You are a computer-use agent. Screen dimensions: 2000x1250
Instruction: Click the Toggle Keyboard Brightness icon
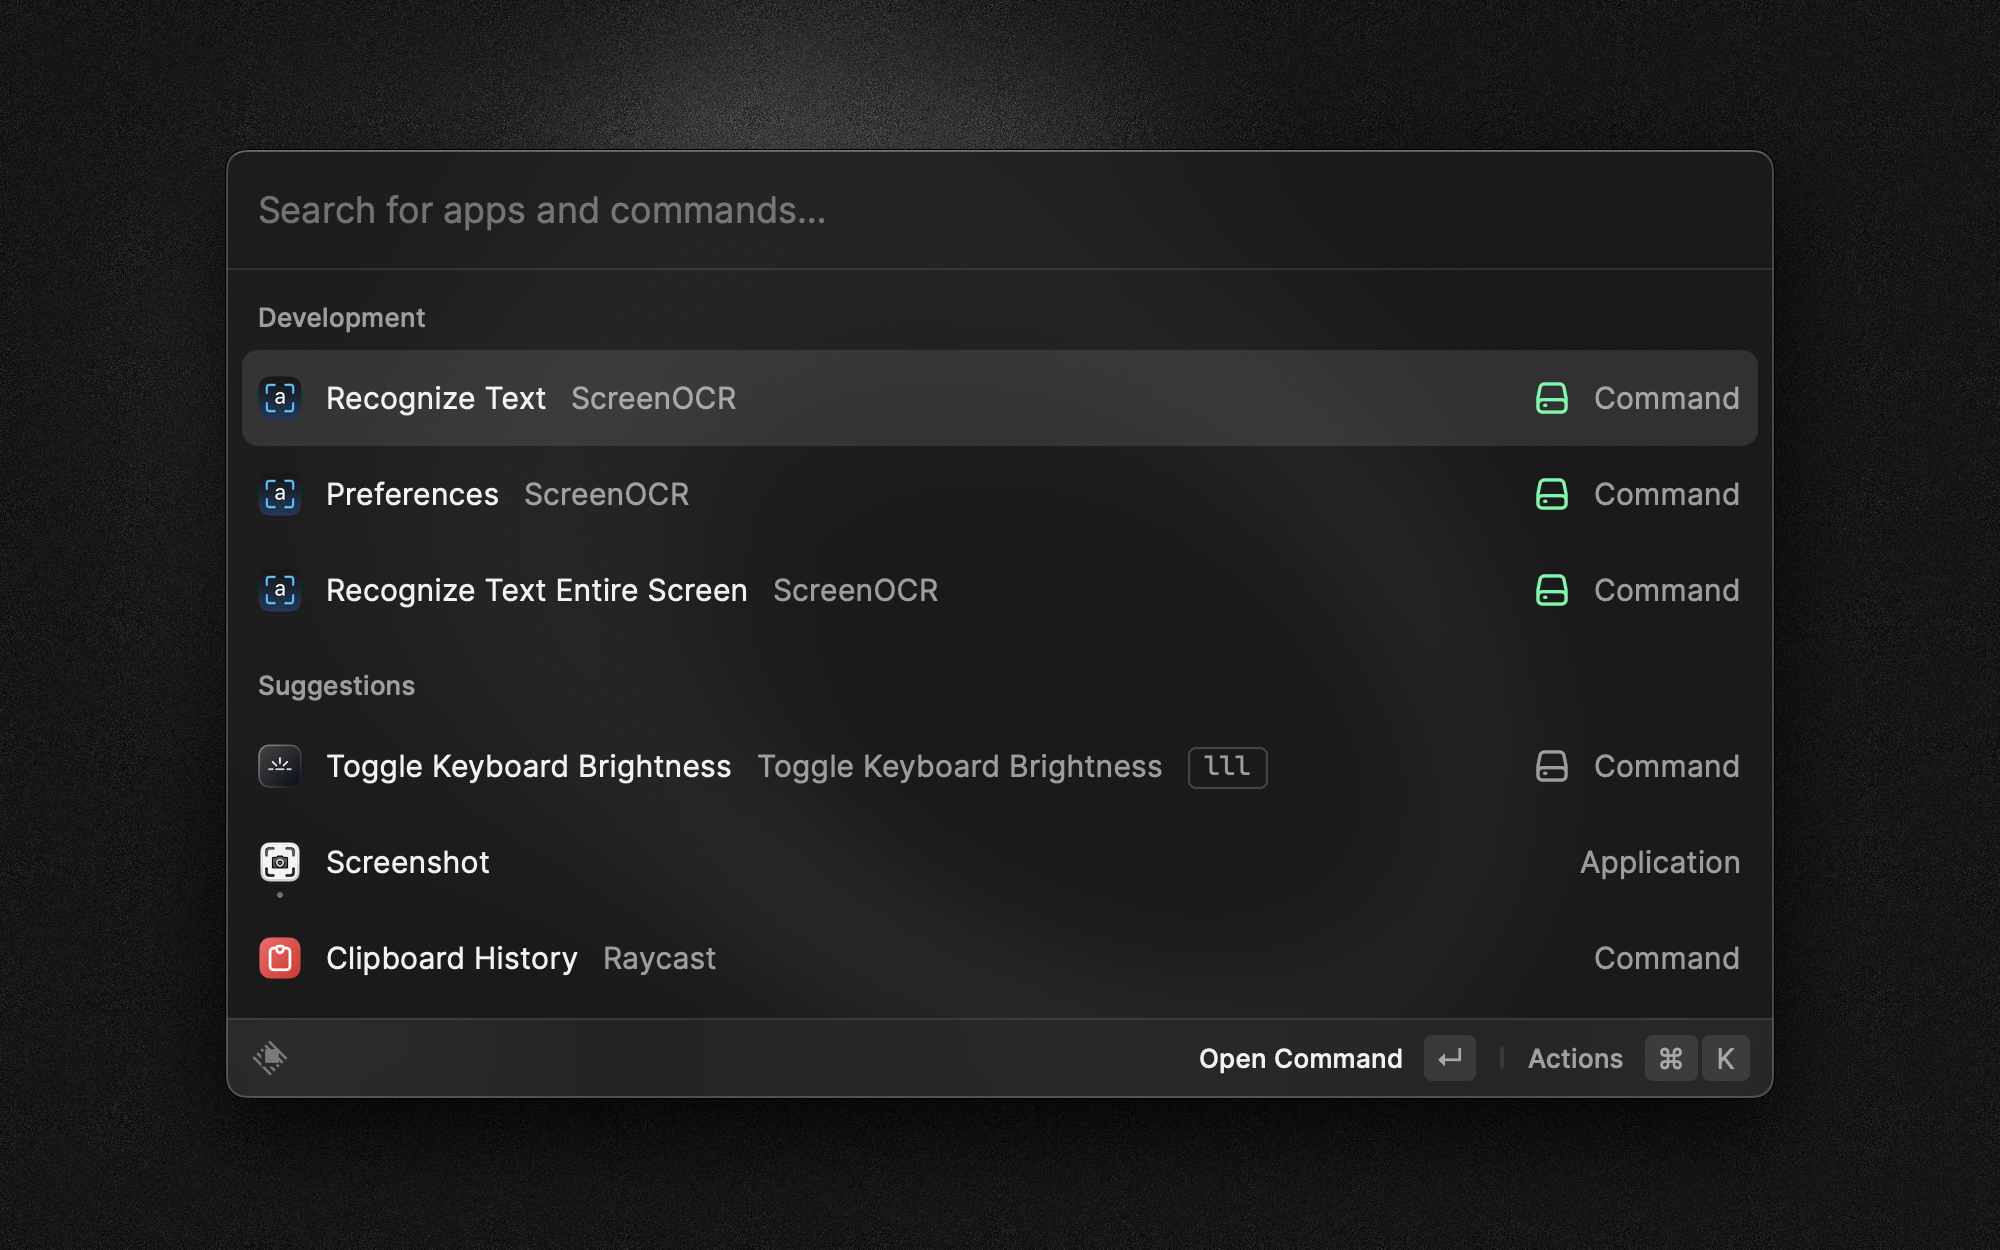tap(280, 766)
